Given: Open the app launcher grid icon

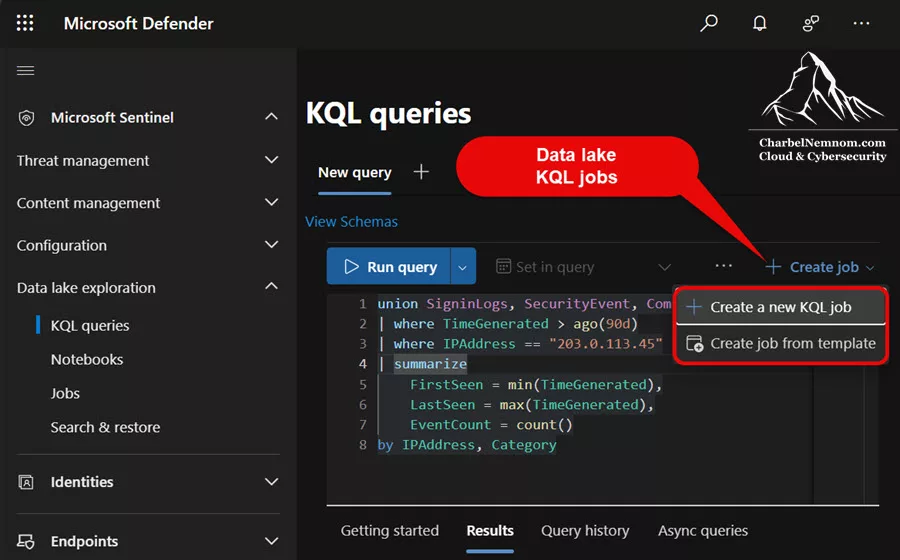Looking at the screenshot, I should 25,23.
